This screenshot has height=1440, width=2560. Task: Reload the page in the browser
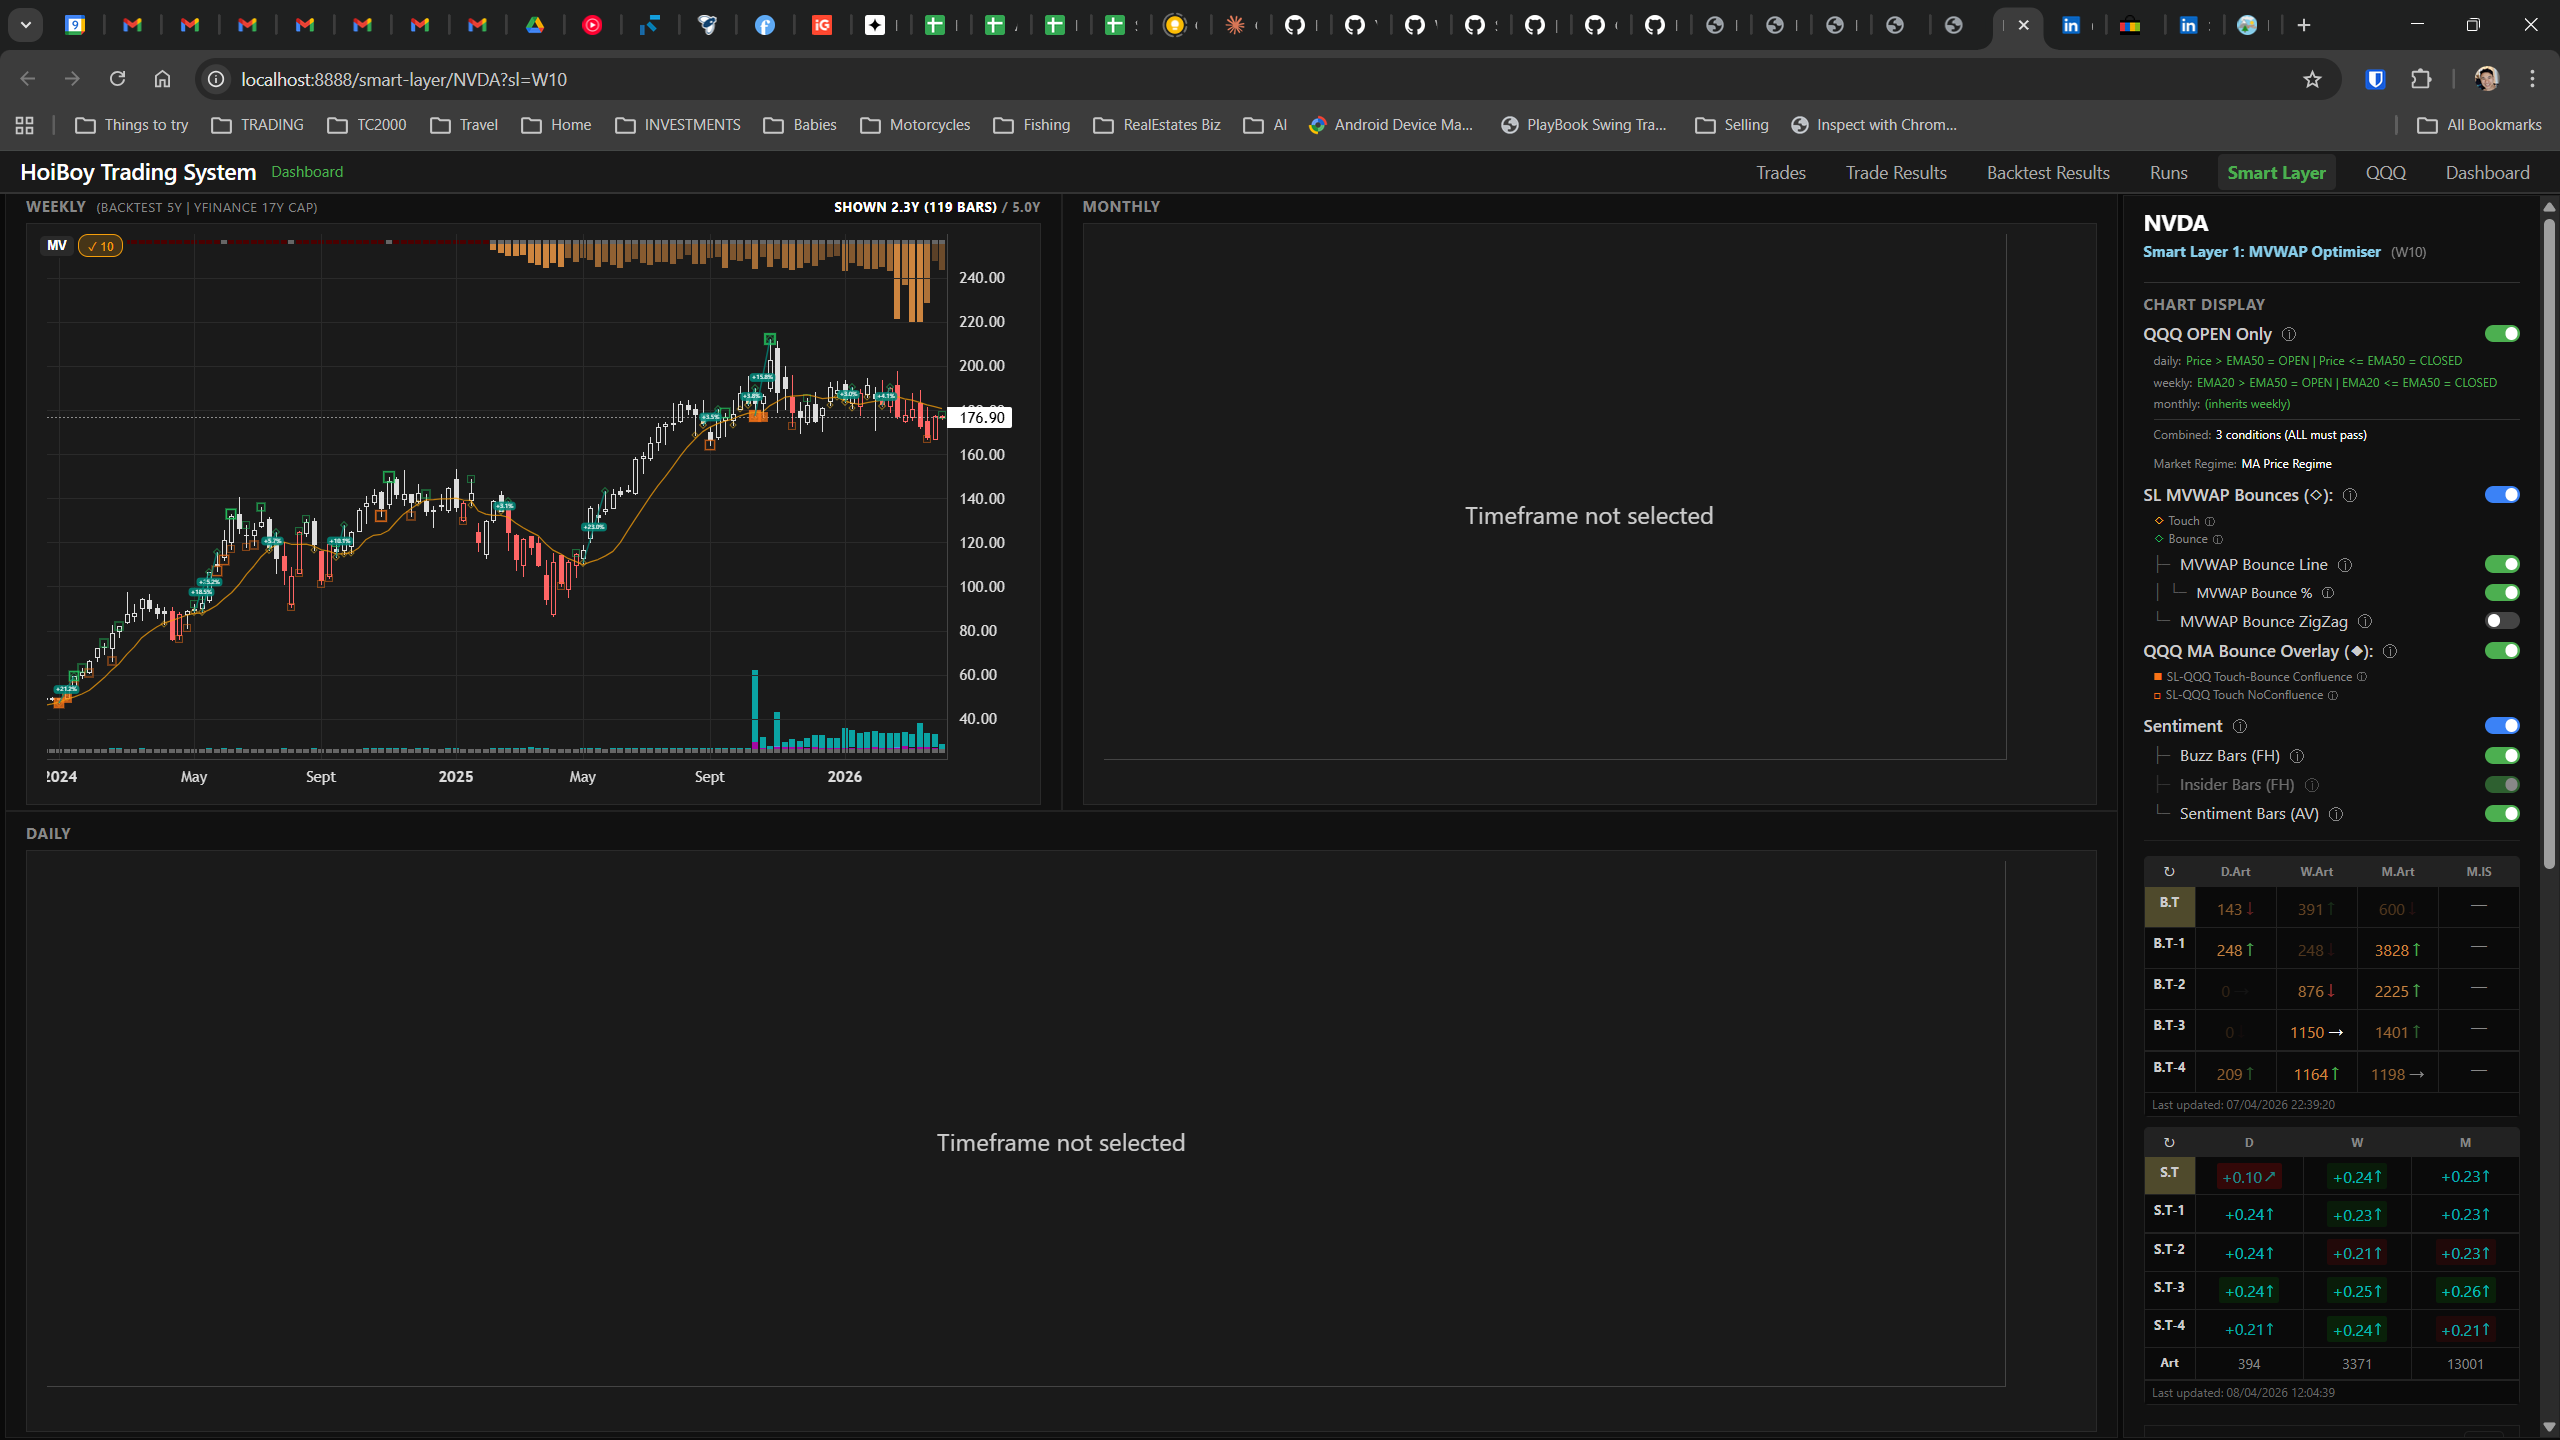[117, 79]
